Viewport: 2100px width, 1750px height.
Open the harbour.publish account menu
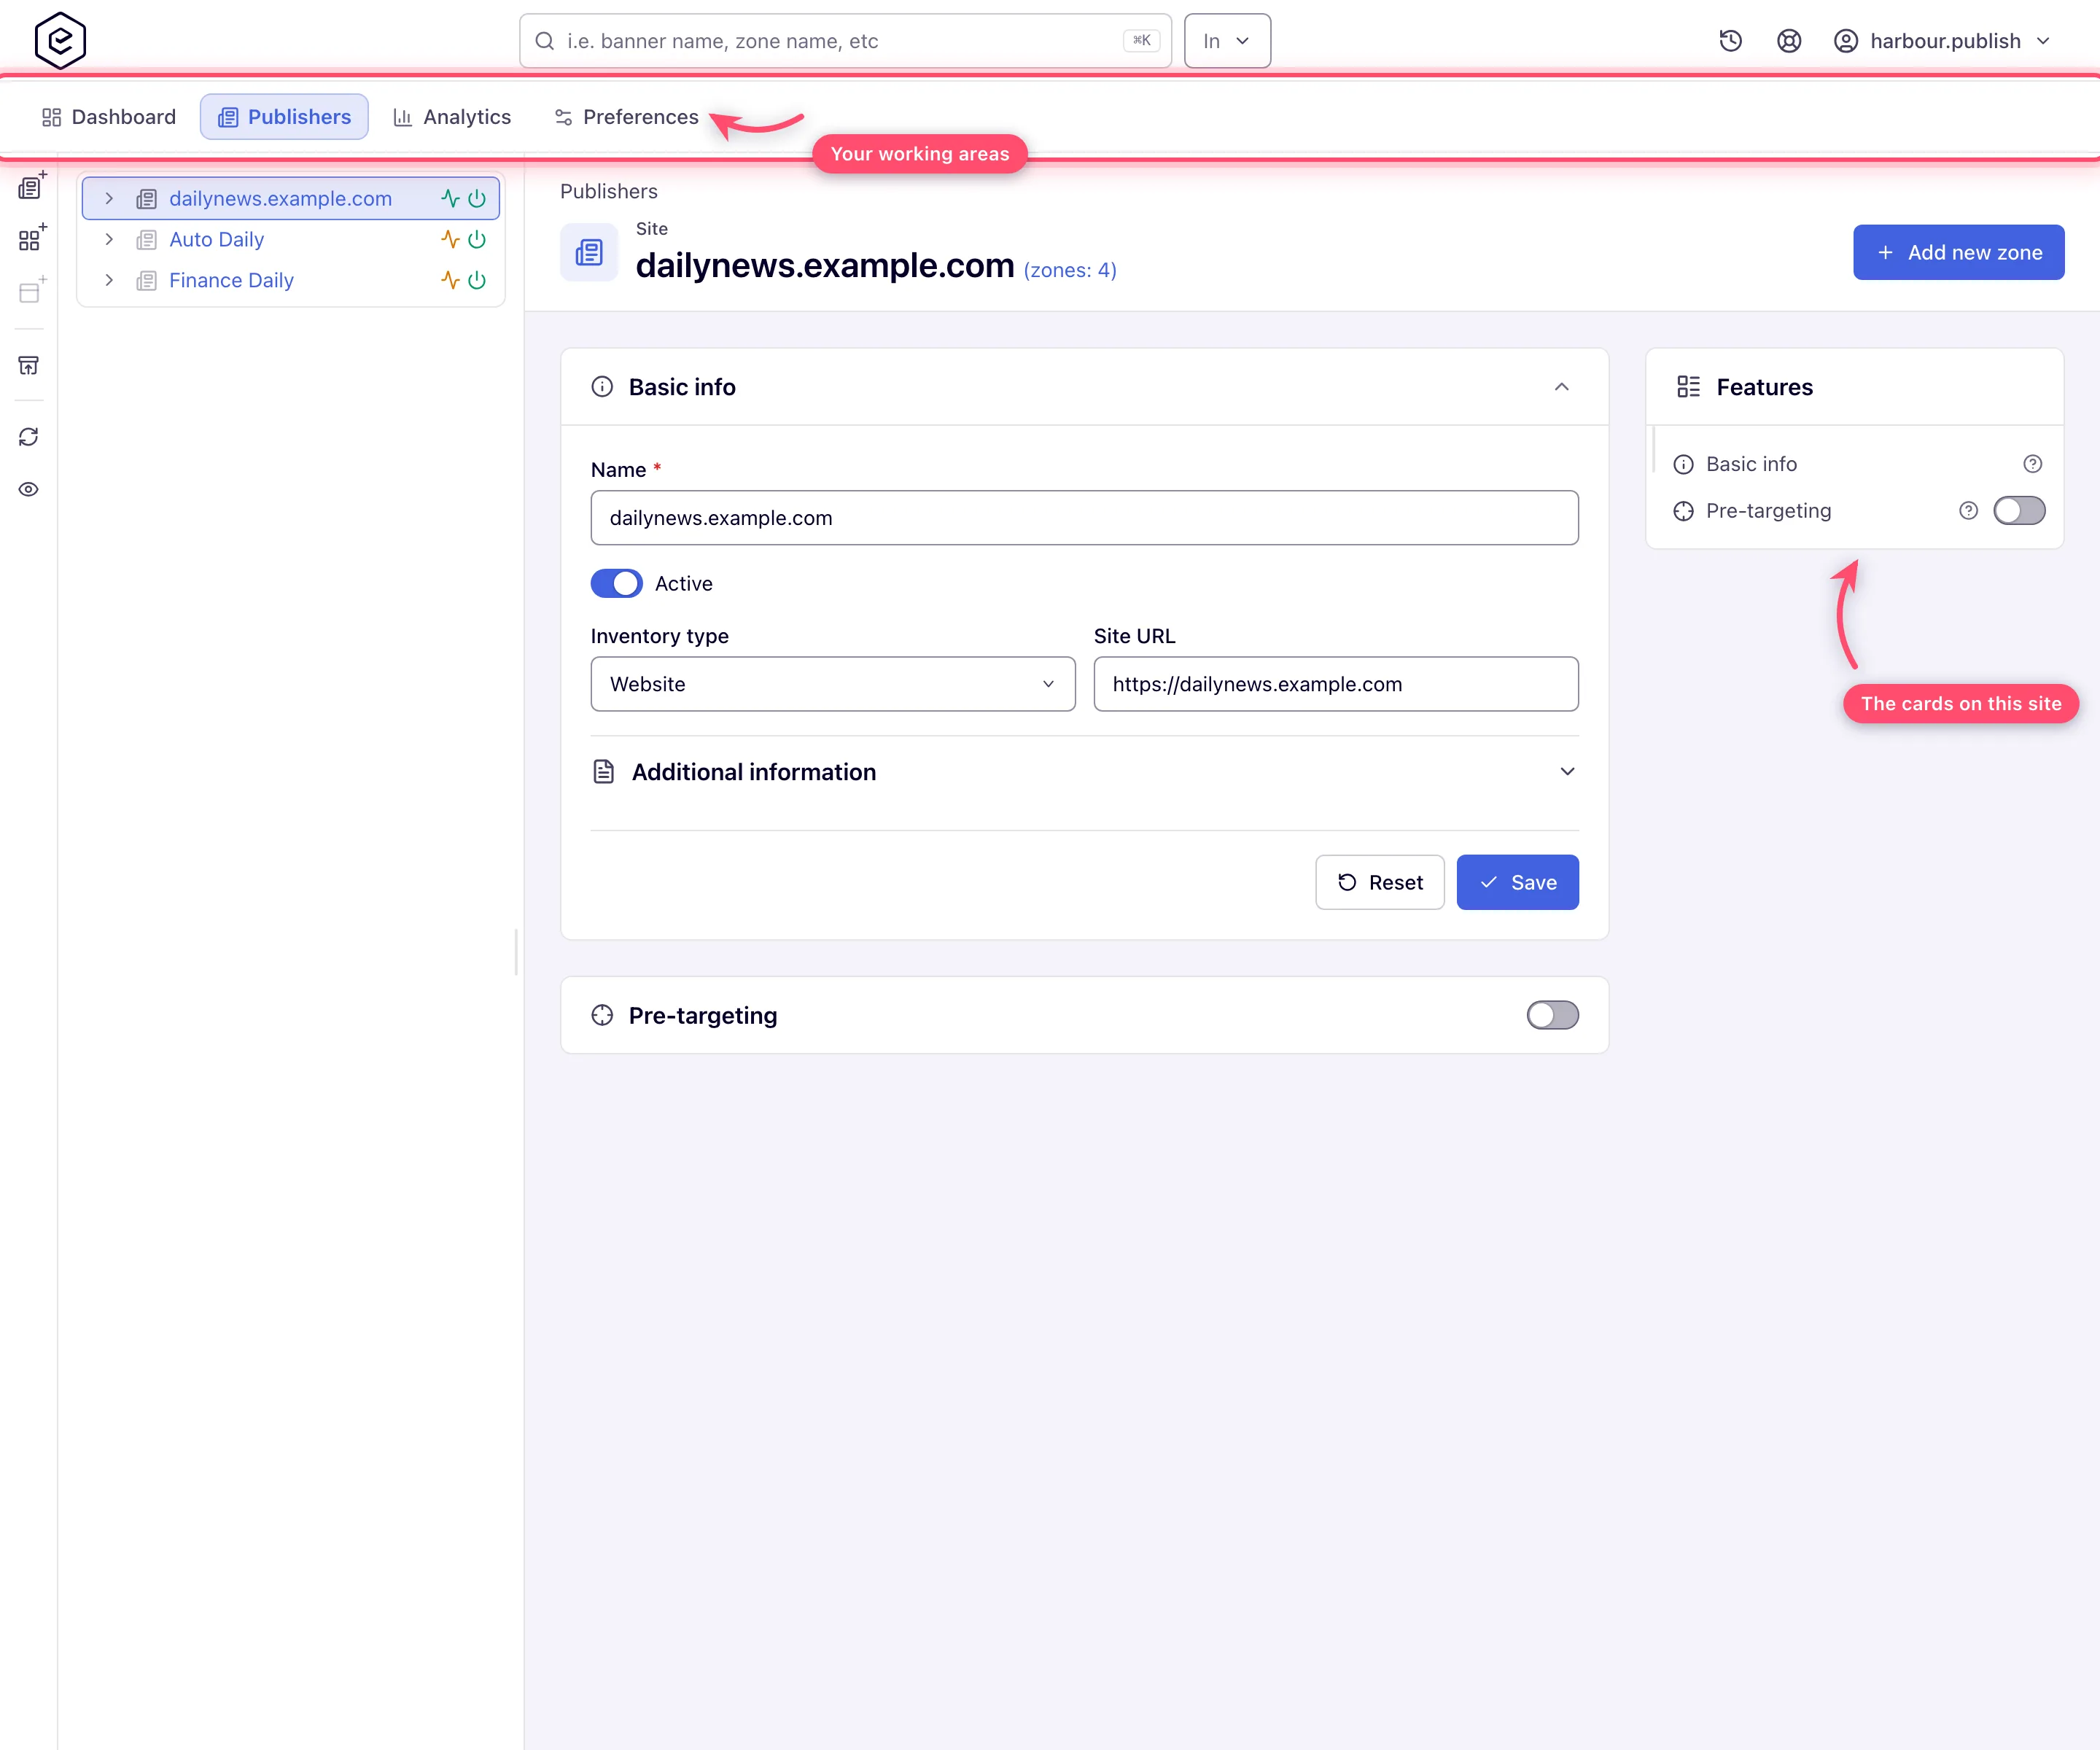point(1941,41)
